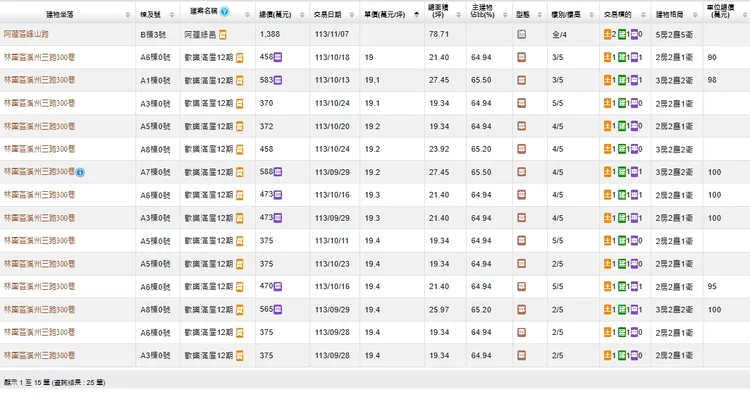Screen dimensions: 750x395
Task: Open the 阿蓮區峰山路 address link
Action: point(26,34)
